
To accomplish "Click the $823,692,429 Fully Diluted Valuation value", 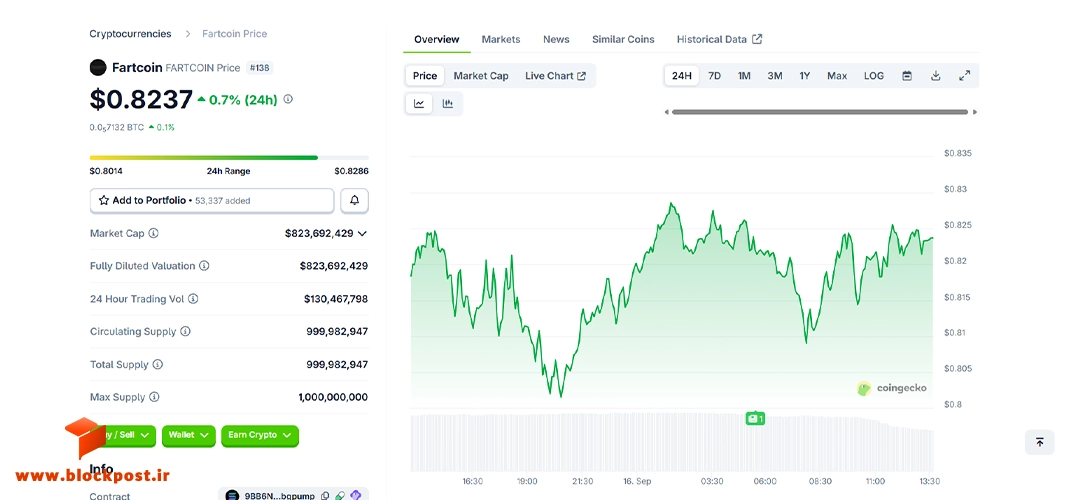I will click(334, 266).
